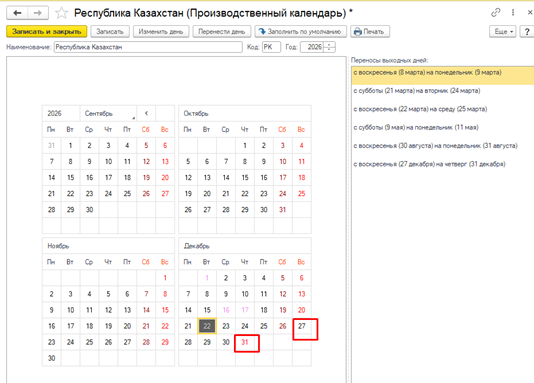Select transfer row '8 марта на понедельник (9 марта)'

point(443,76)
